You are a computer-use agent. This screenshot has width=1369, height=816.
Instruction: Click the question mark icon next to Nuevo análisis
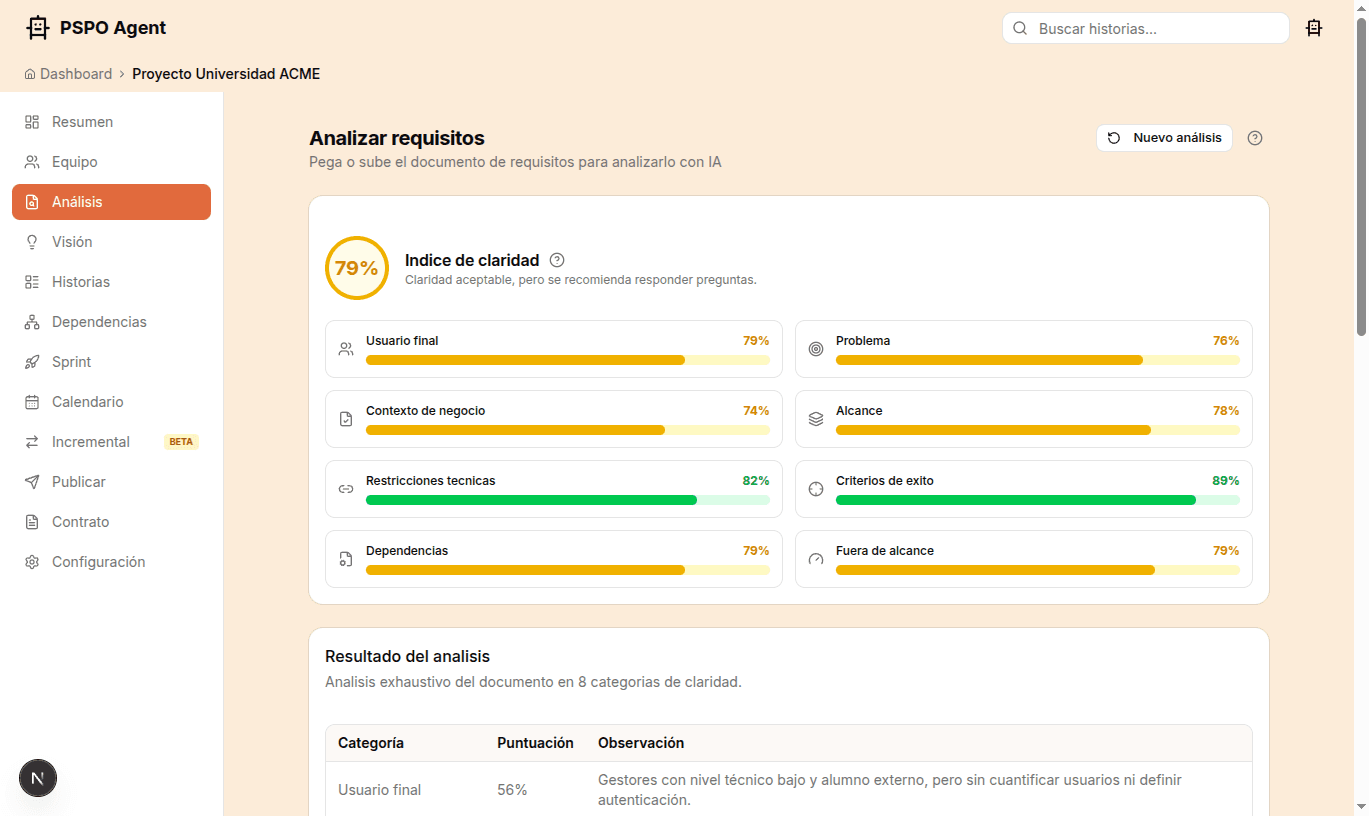coord(1255,137)
